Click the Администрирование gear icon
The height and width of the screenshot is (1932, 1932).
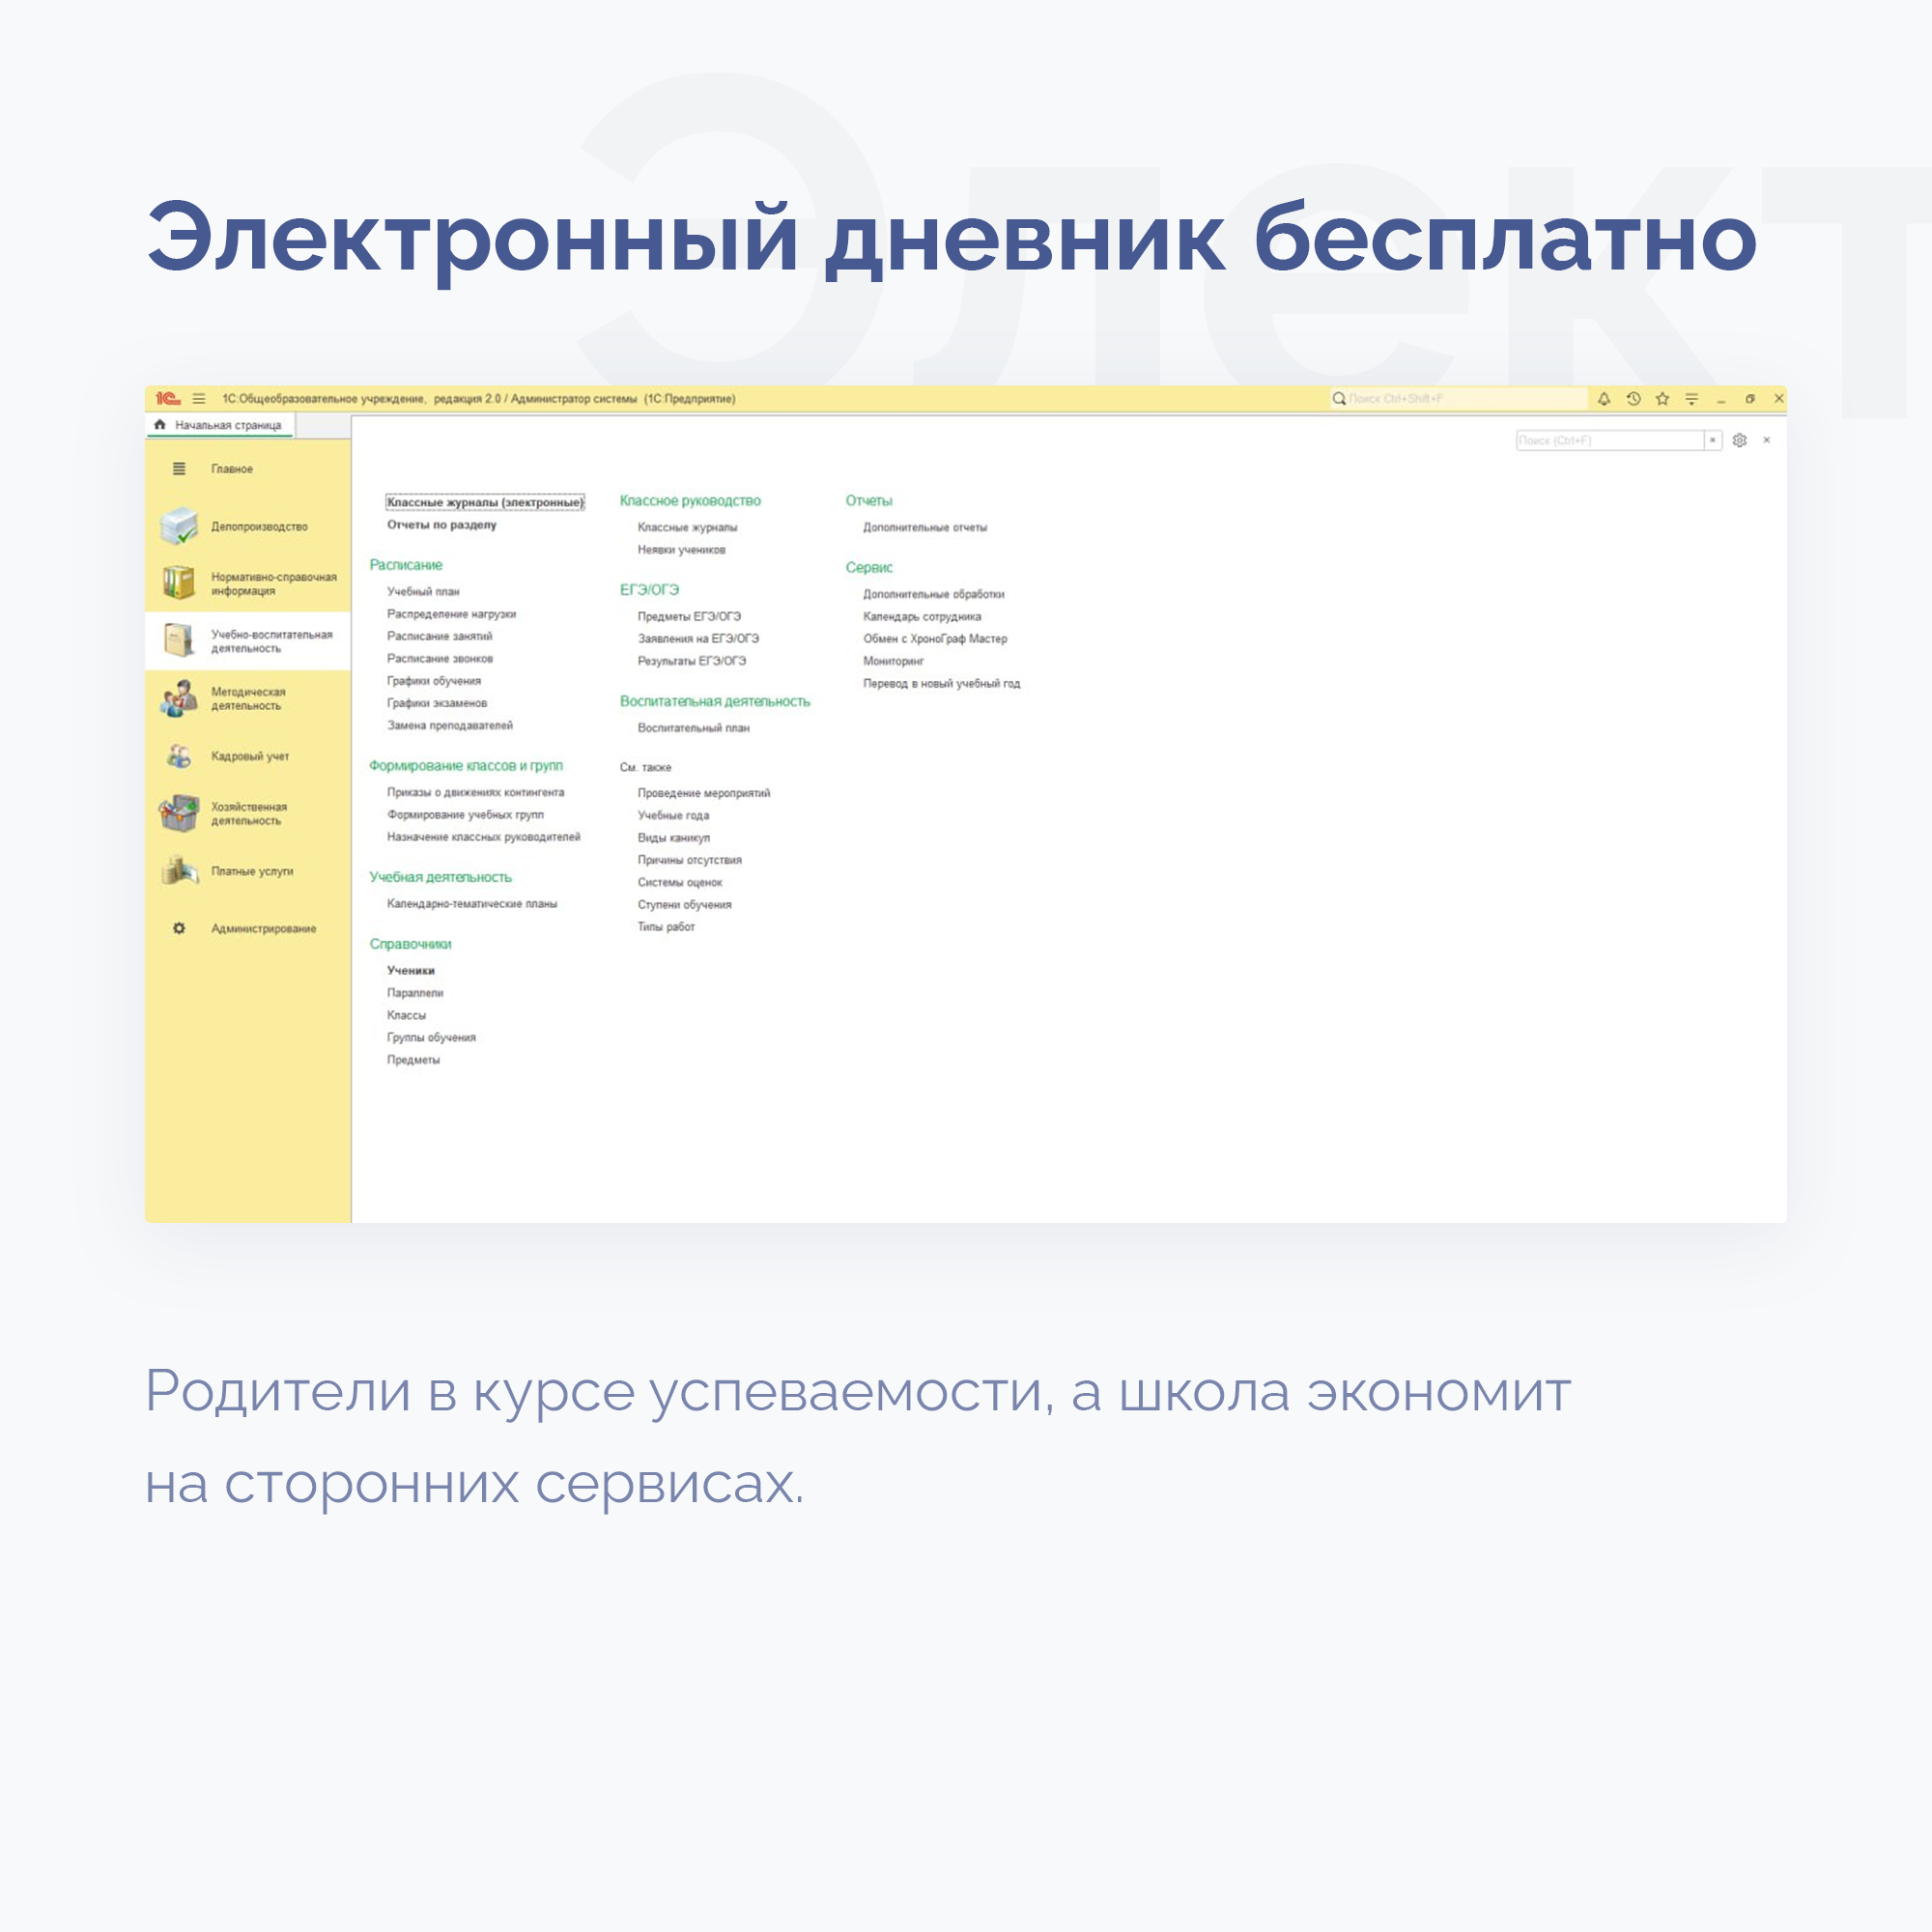[x=179, y=928]
